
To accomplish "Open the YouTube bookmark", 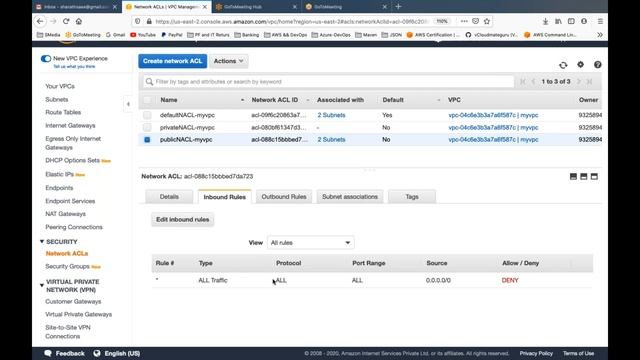I will click(143, 35).
